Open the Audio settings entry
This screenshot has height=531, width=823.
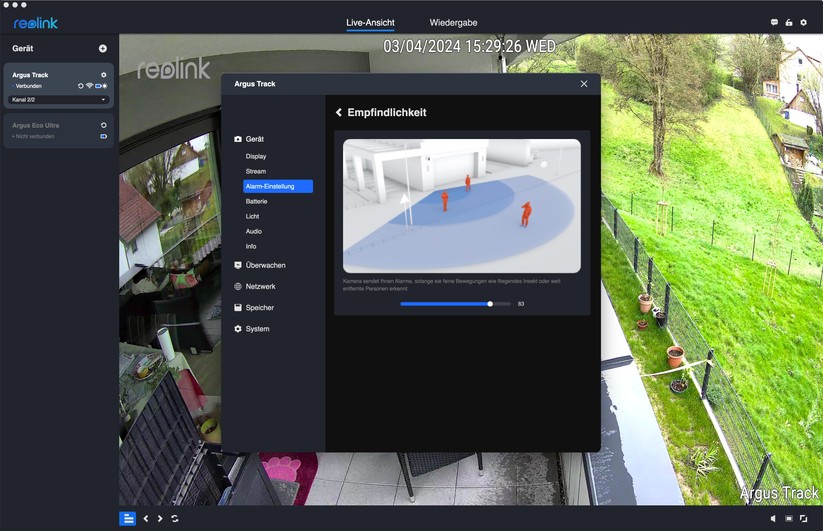(254, 231)
